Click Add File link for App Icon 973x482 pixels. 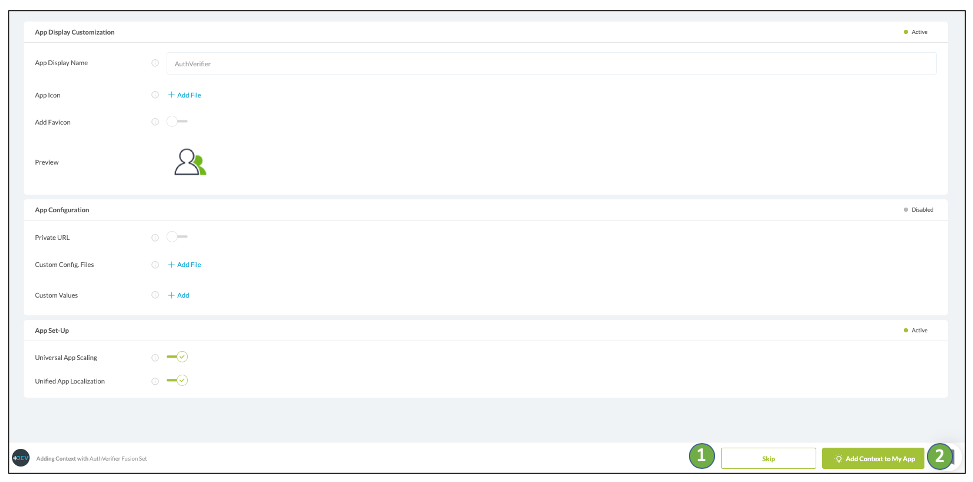point(185,95)
